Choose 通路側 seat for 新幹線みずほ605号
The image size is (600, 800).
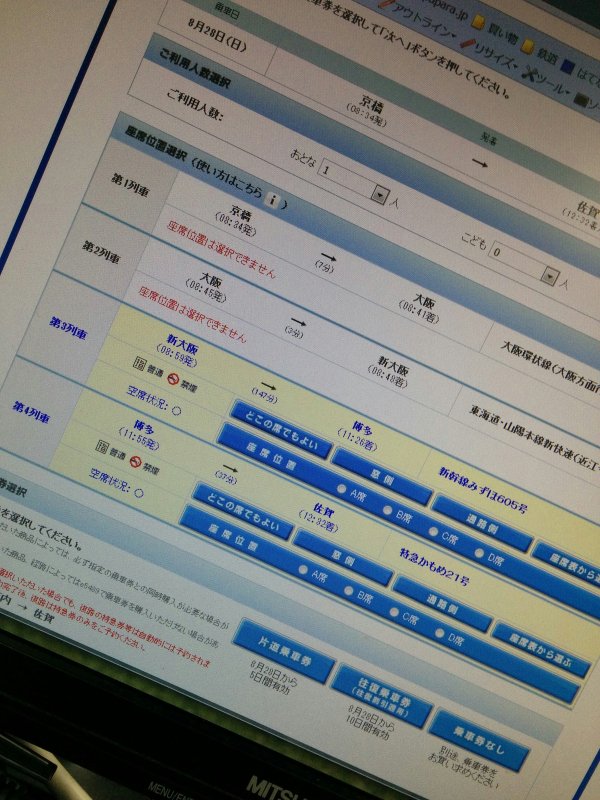pos(482,523)
